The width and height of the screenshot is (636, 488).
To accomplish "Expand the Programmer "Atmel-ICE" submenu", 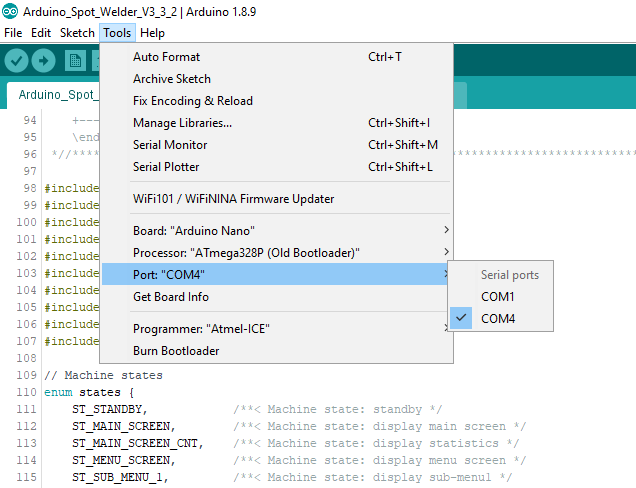I will [x=277, y=329].
